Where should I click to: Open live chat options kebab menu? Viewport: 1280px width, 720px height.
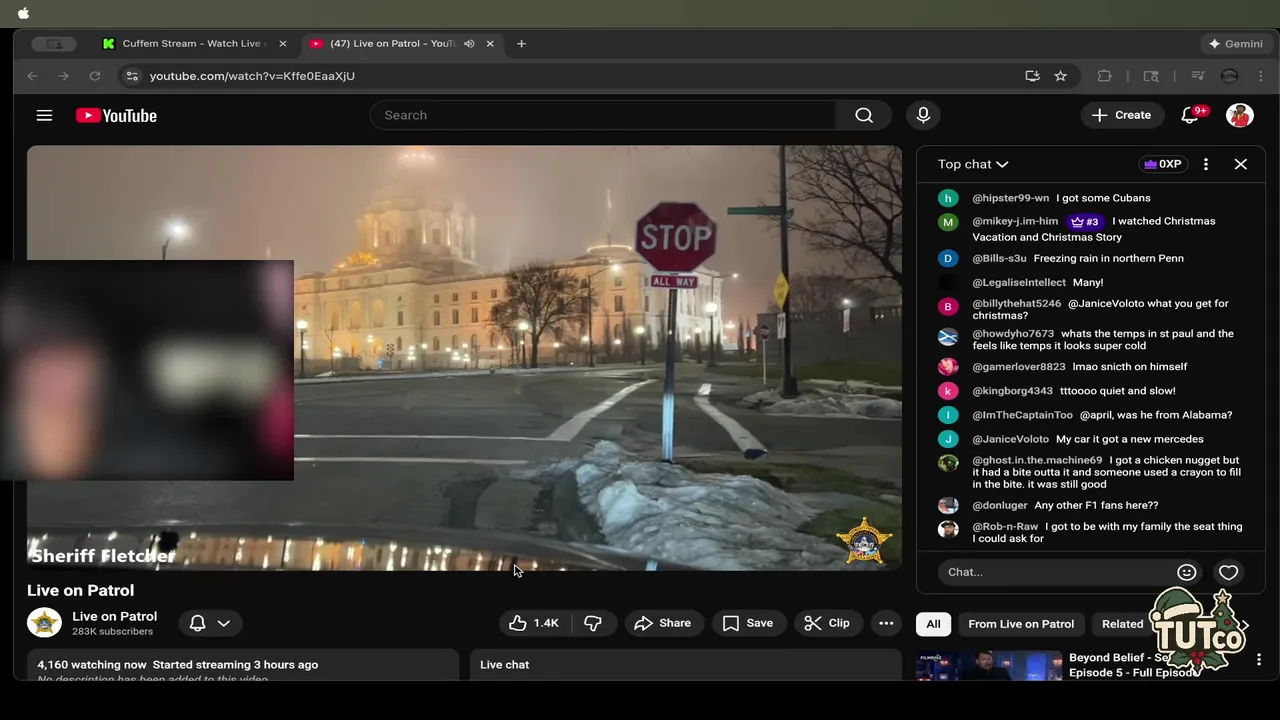1206,164
